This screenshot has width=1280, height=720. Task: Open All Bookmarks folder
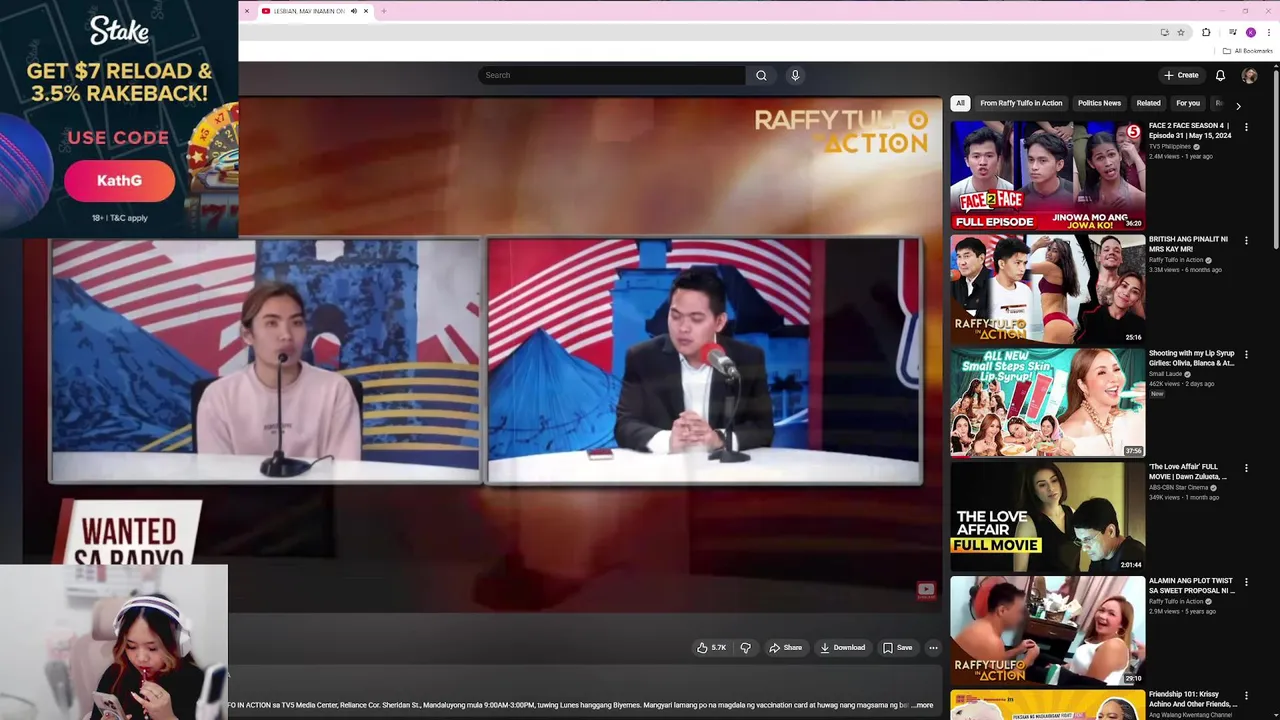click(x=1247, y=51)
